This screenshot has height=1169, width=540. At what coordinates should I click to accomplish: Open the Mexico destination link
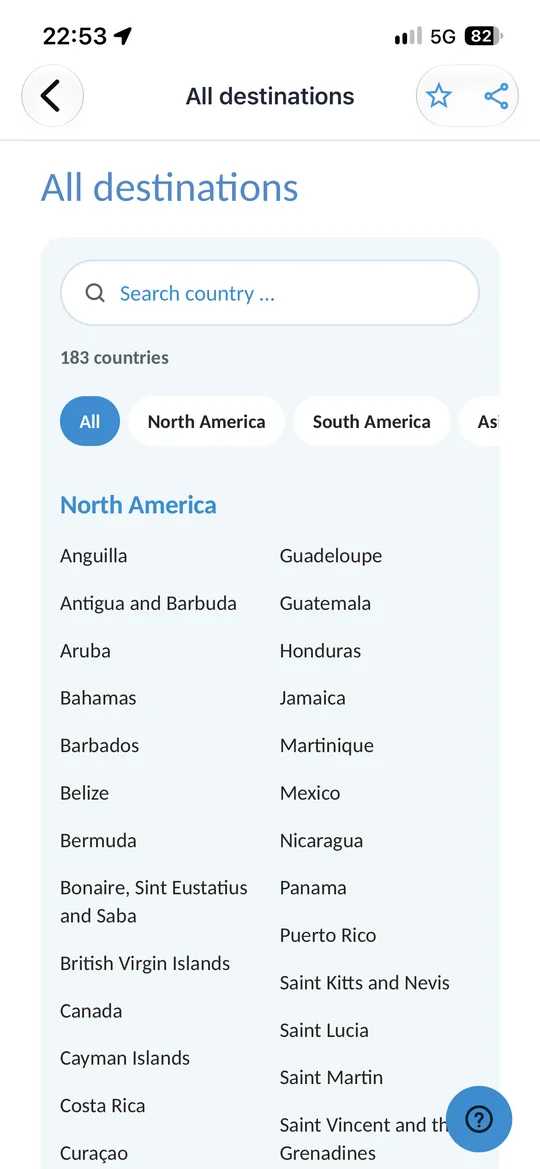(x=310, y=793)
